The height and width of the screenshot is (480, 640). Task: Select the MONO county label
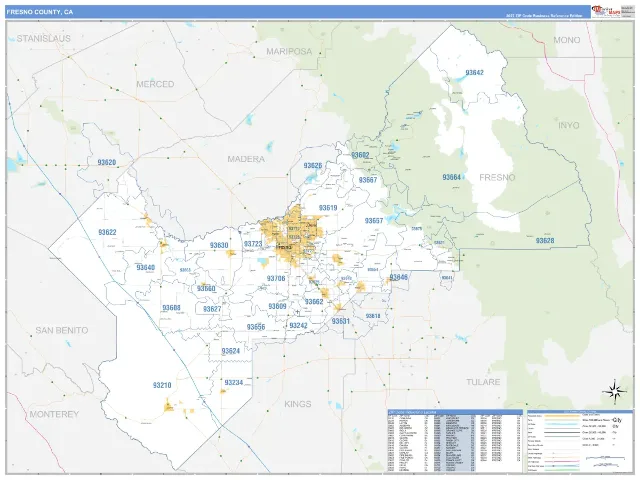[567, 40]
